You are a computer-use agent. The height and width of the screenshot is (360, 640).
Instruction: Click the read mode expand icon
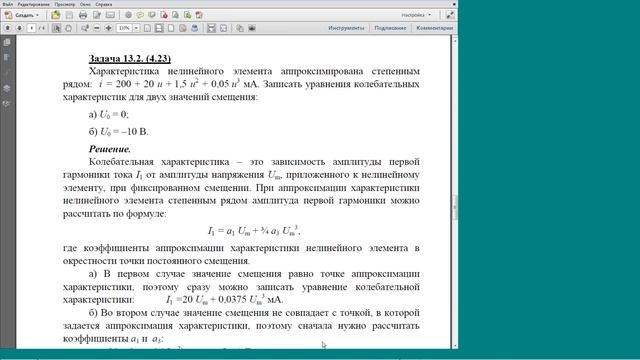(450, 15)
